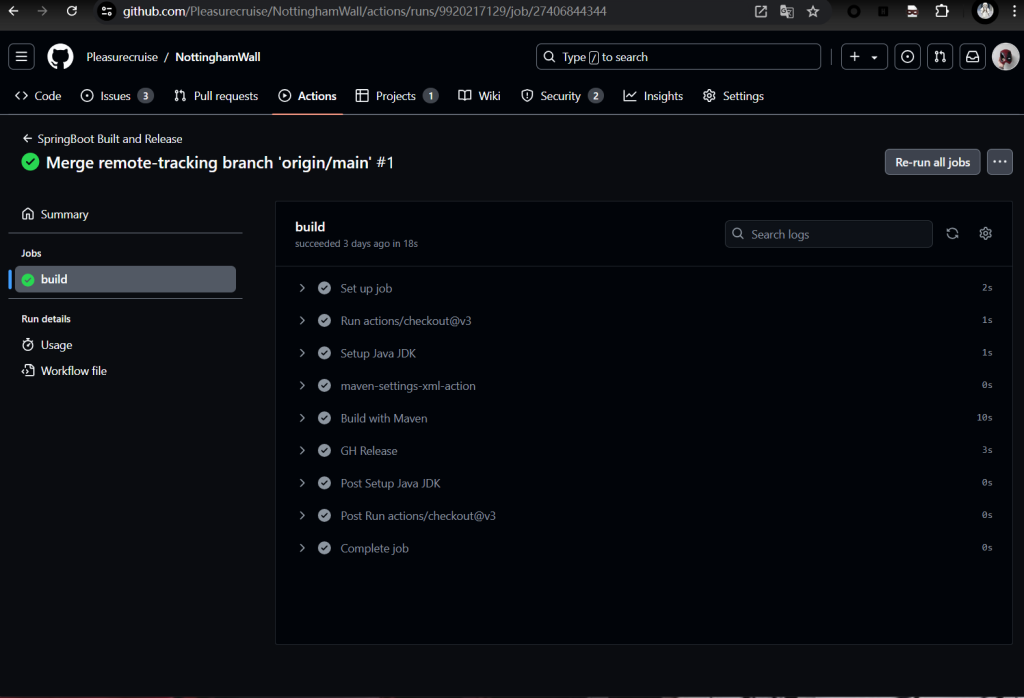Switch to the Pull requests tab
This screenshot has width=1024, height=698.
click(x=216, y=96)
